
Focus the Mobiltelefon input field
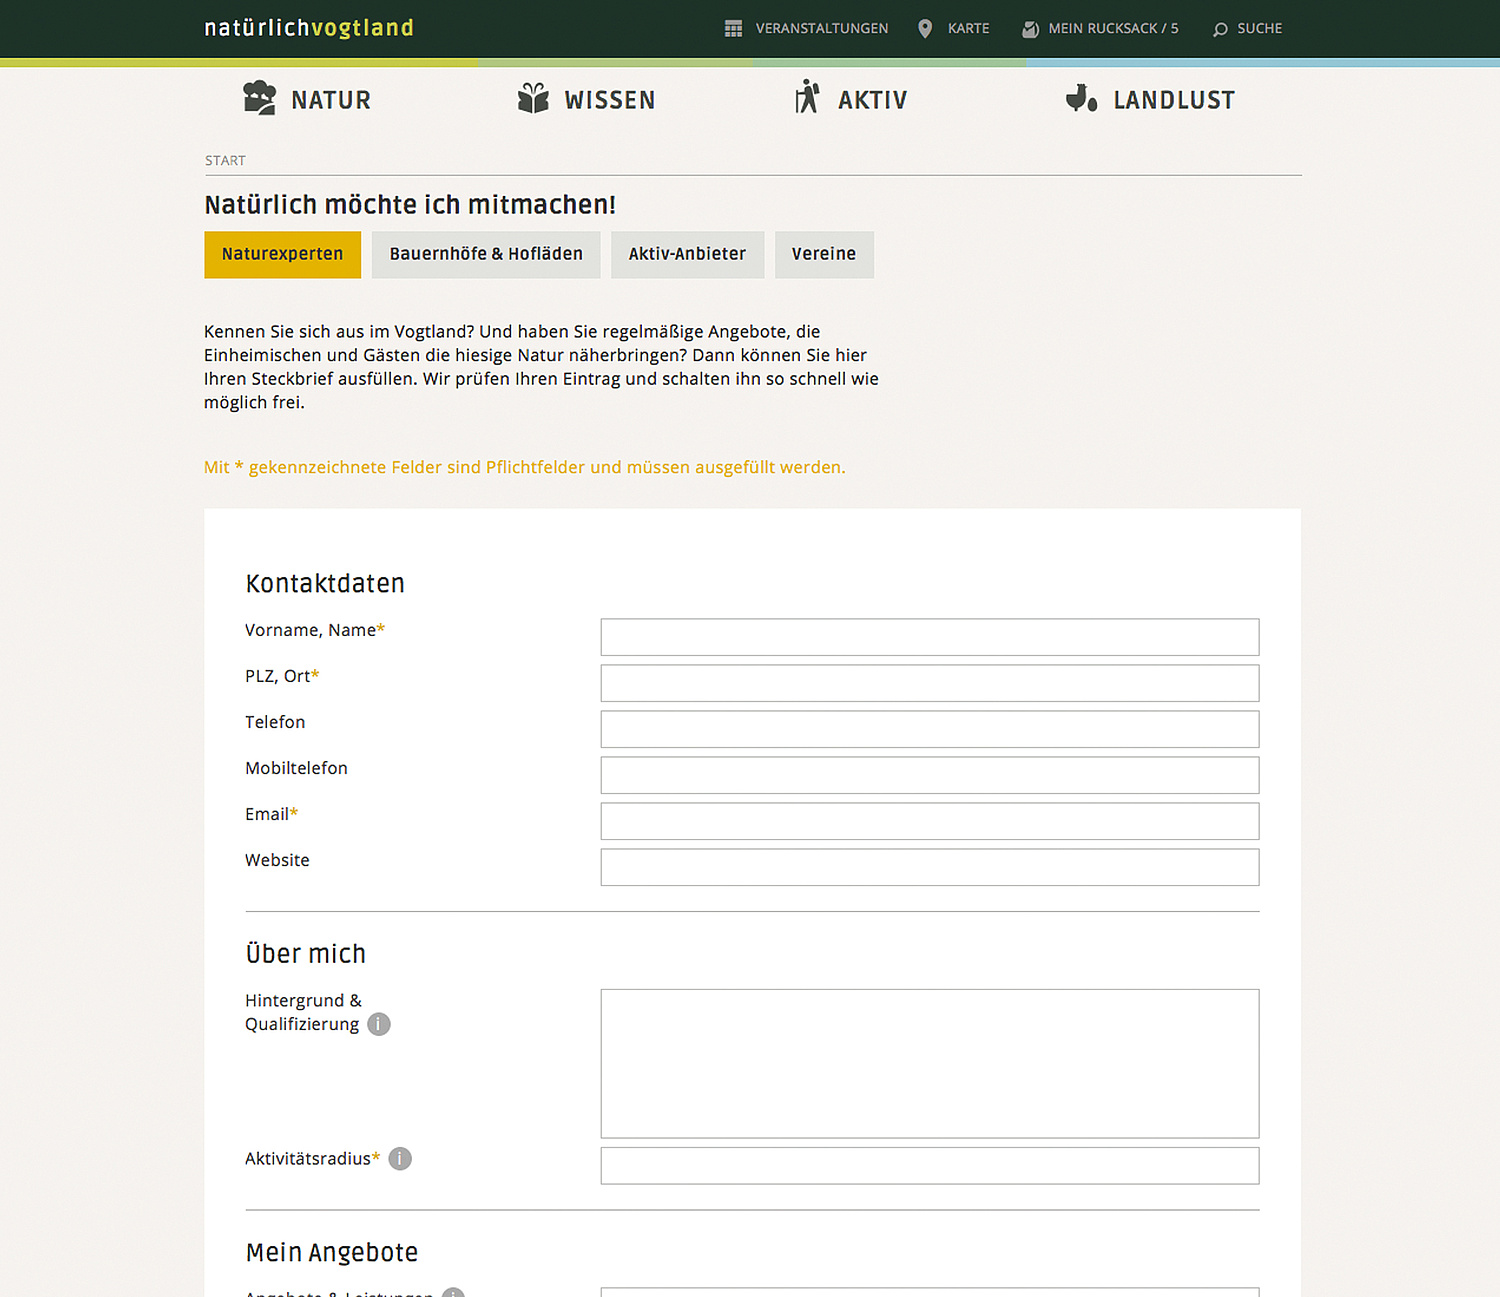[x=930, y=775]
